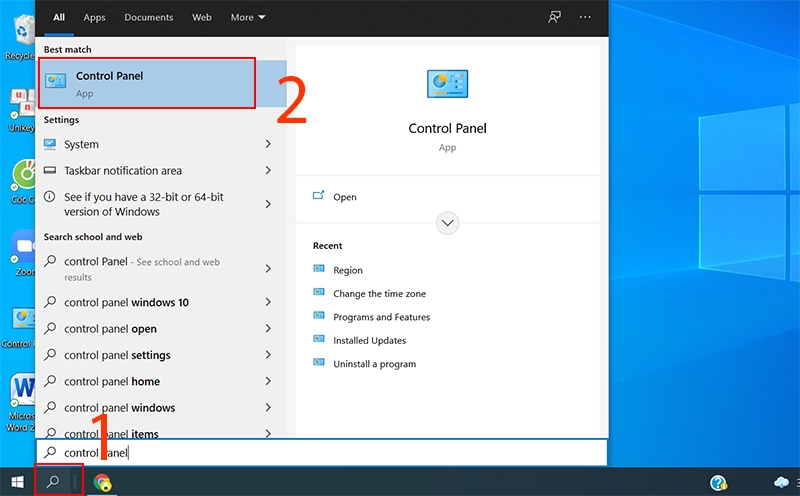Expand the control panel windows suggestion arrow
Viewport: 800px width, 496px height.
(268, 407)
